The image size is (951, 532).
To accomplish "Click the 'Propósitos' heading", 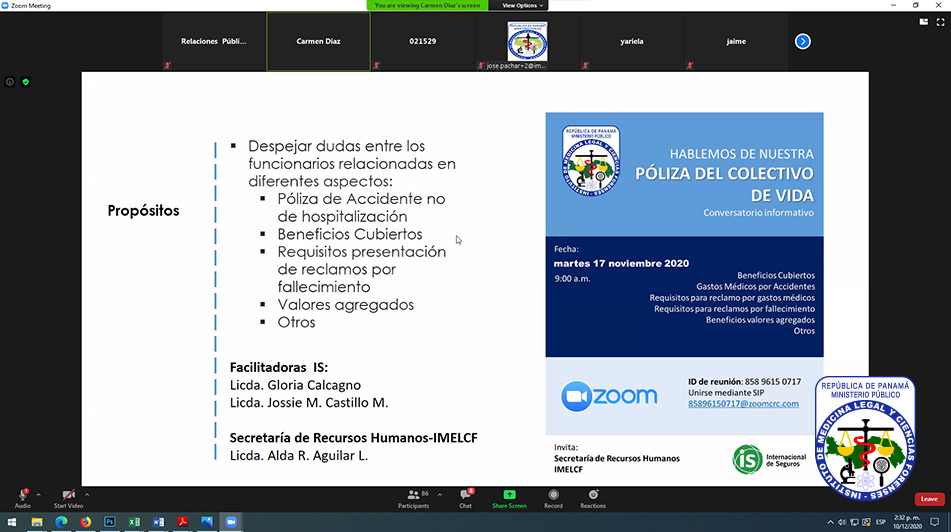I will click(143, 210).
